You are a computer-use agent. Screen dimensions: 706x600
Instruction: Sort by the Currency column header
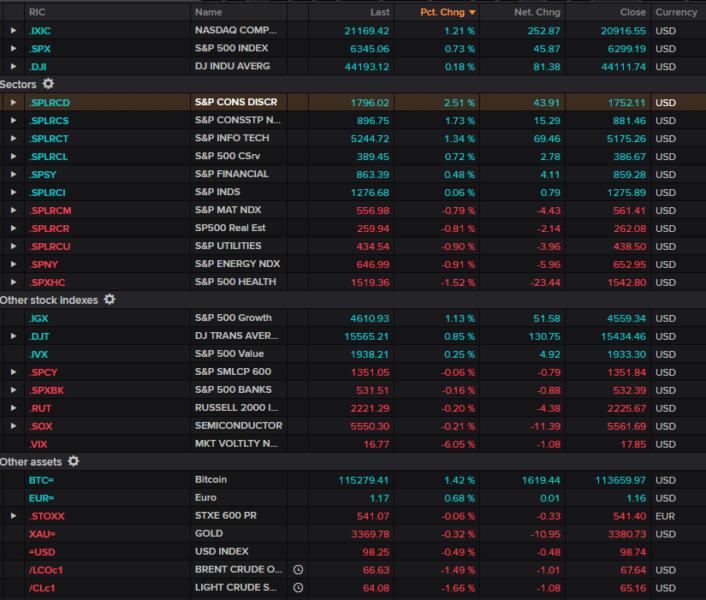pos(676,12)
